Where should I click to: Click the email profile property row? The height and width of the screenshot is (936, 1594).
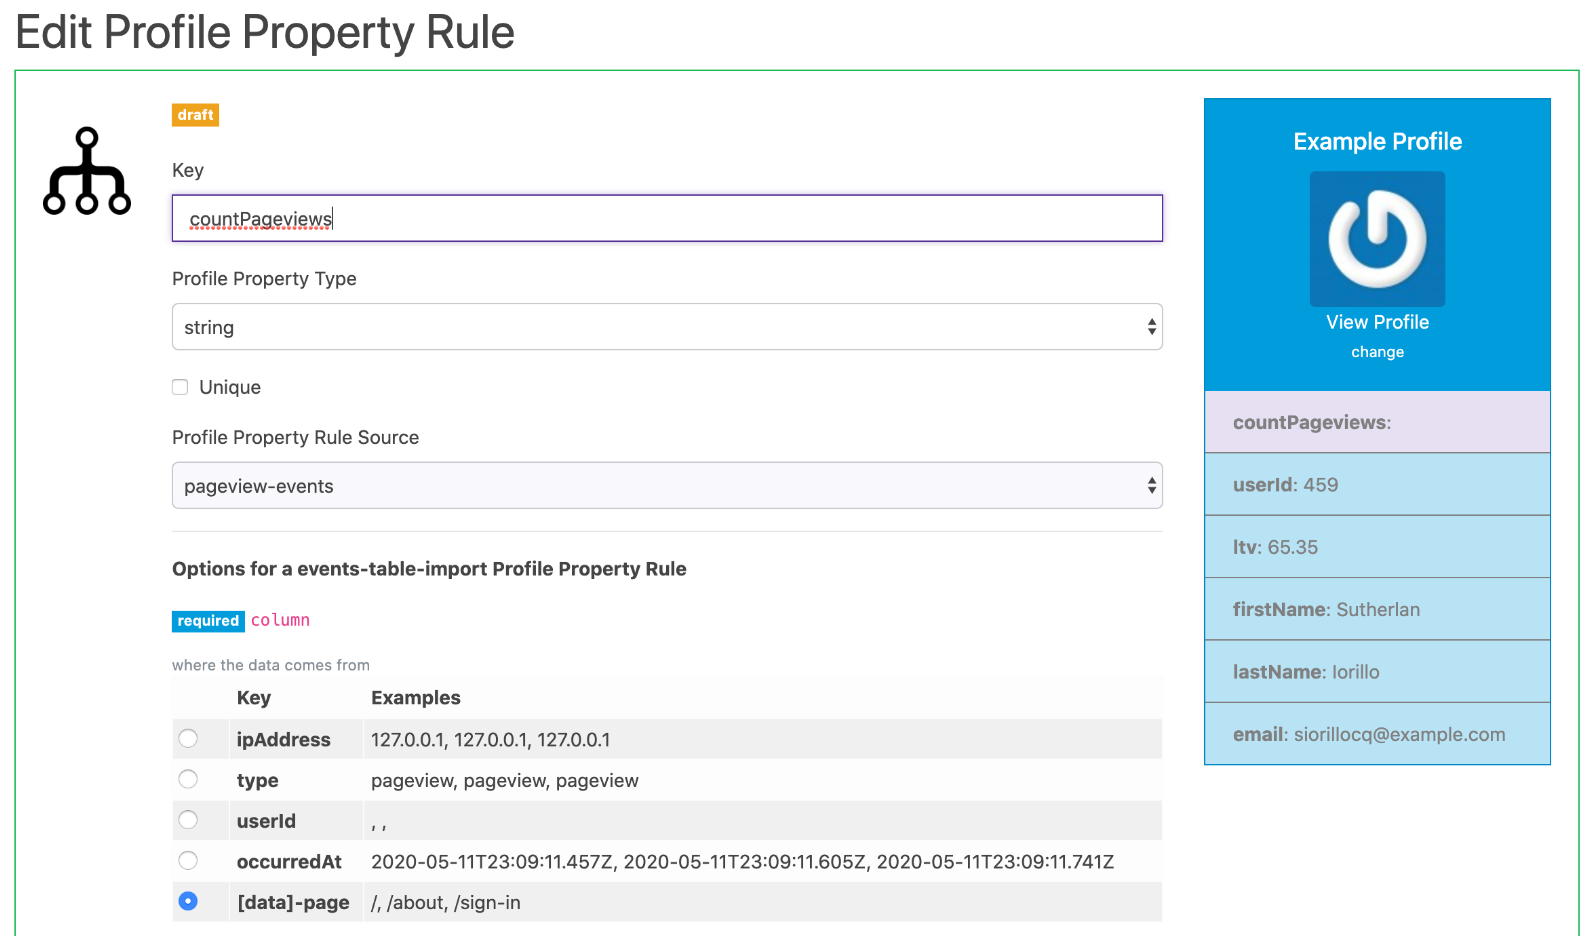1377,734
